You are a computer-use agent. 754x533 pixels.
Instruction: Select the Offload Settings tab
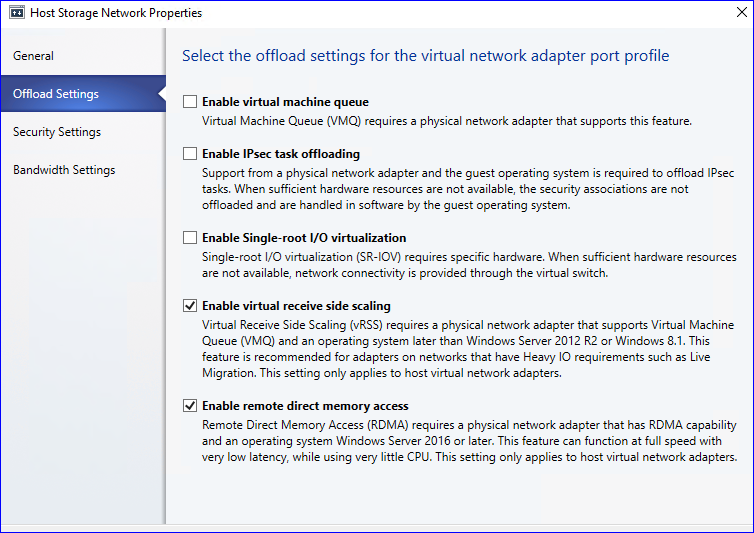(56, 94)
